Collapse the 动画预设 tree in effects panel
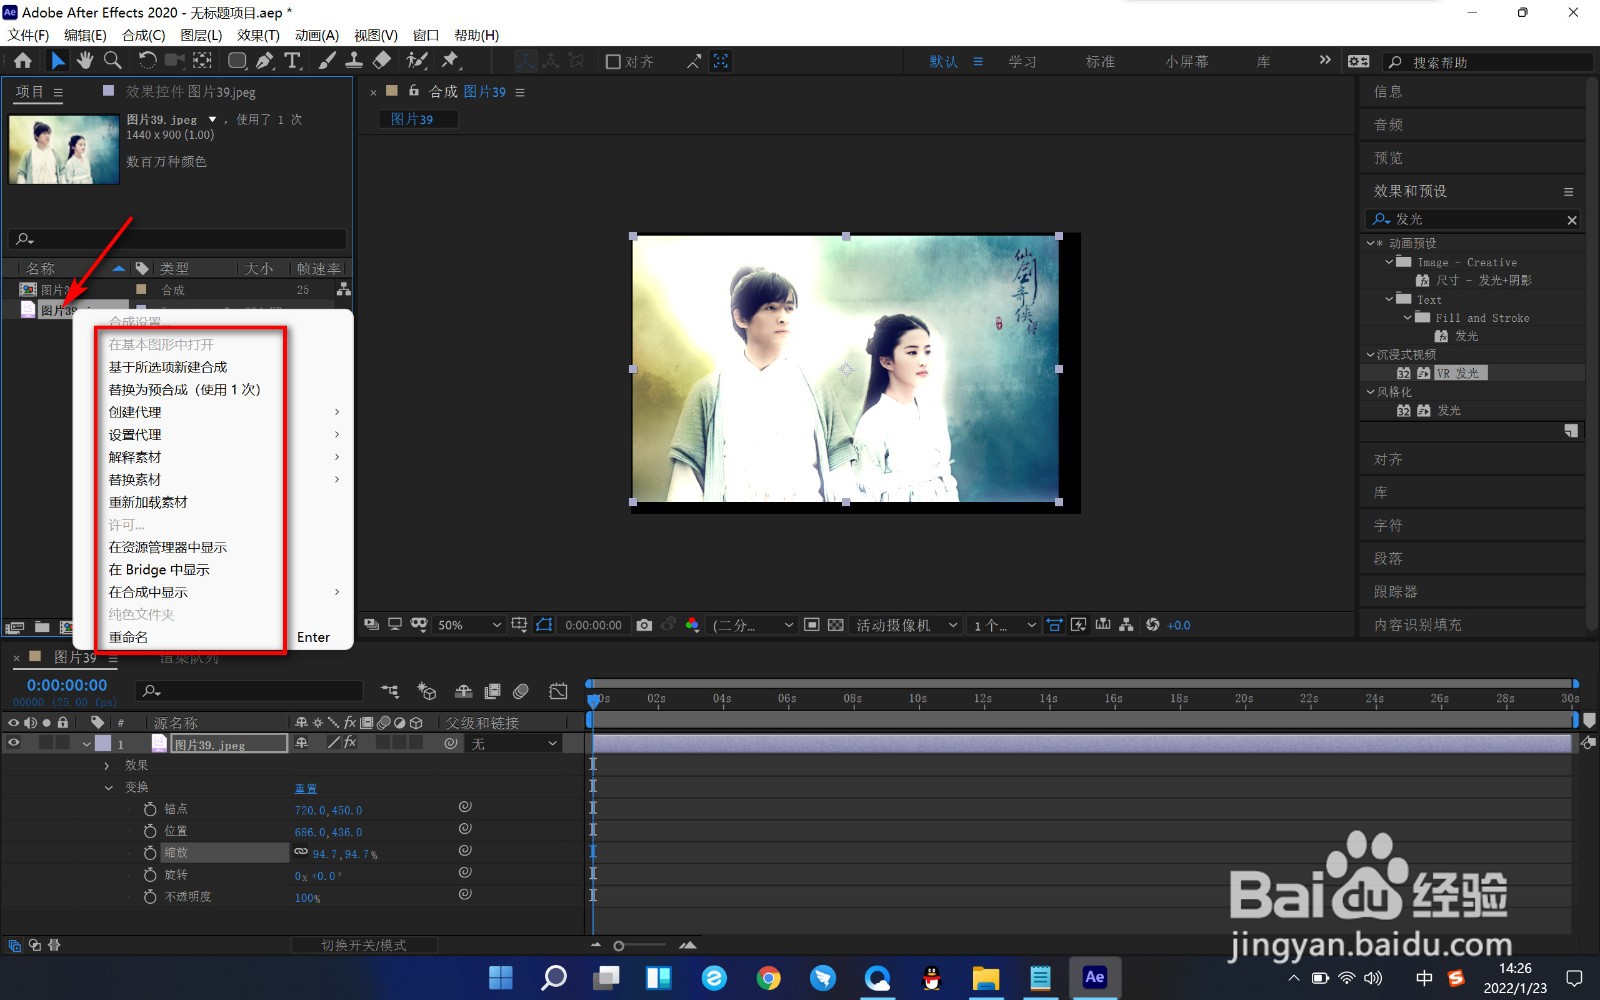Image resolution: width=1600 pixels, height=1000 pixels. coord(1371,243)
